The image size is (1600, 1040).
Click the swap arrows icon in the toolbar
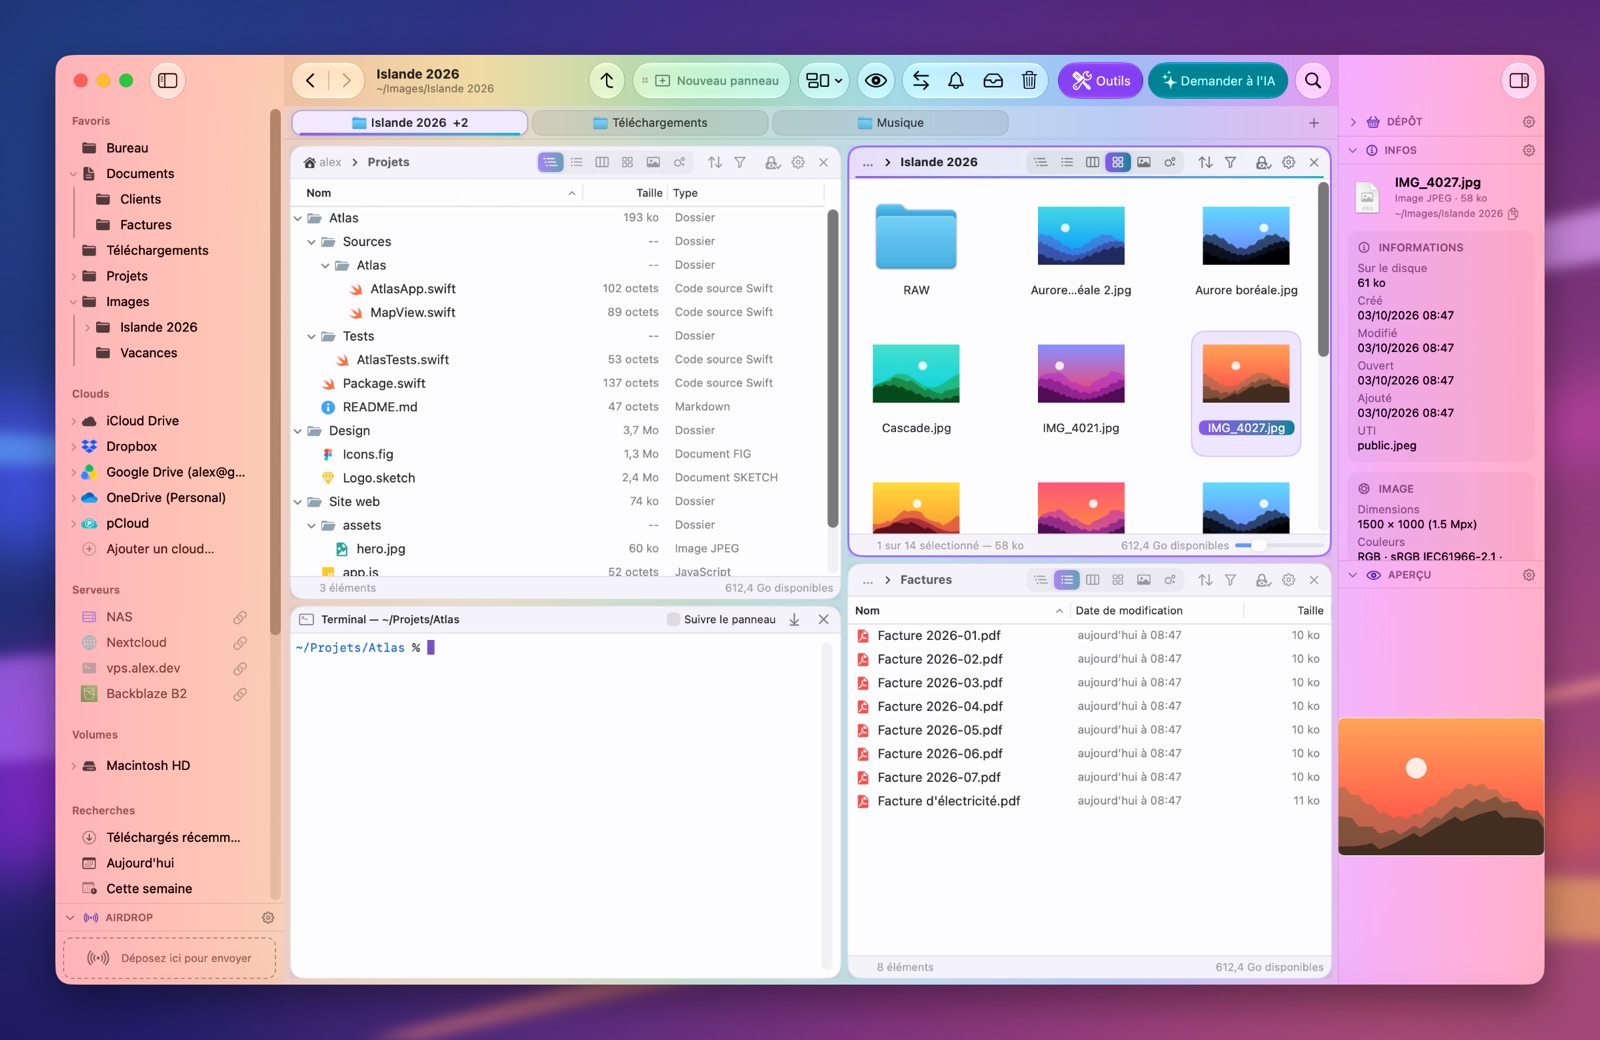click(921, 81)
